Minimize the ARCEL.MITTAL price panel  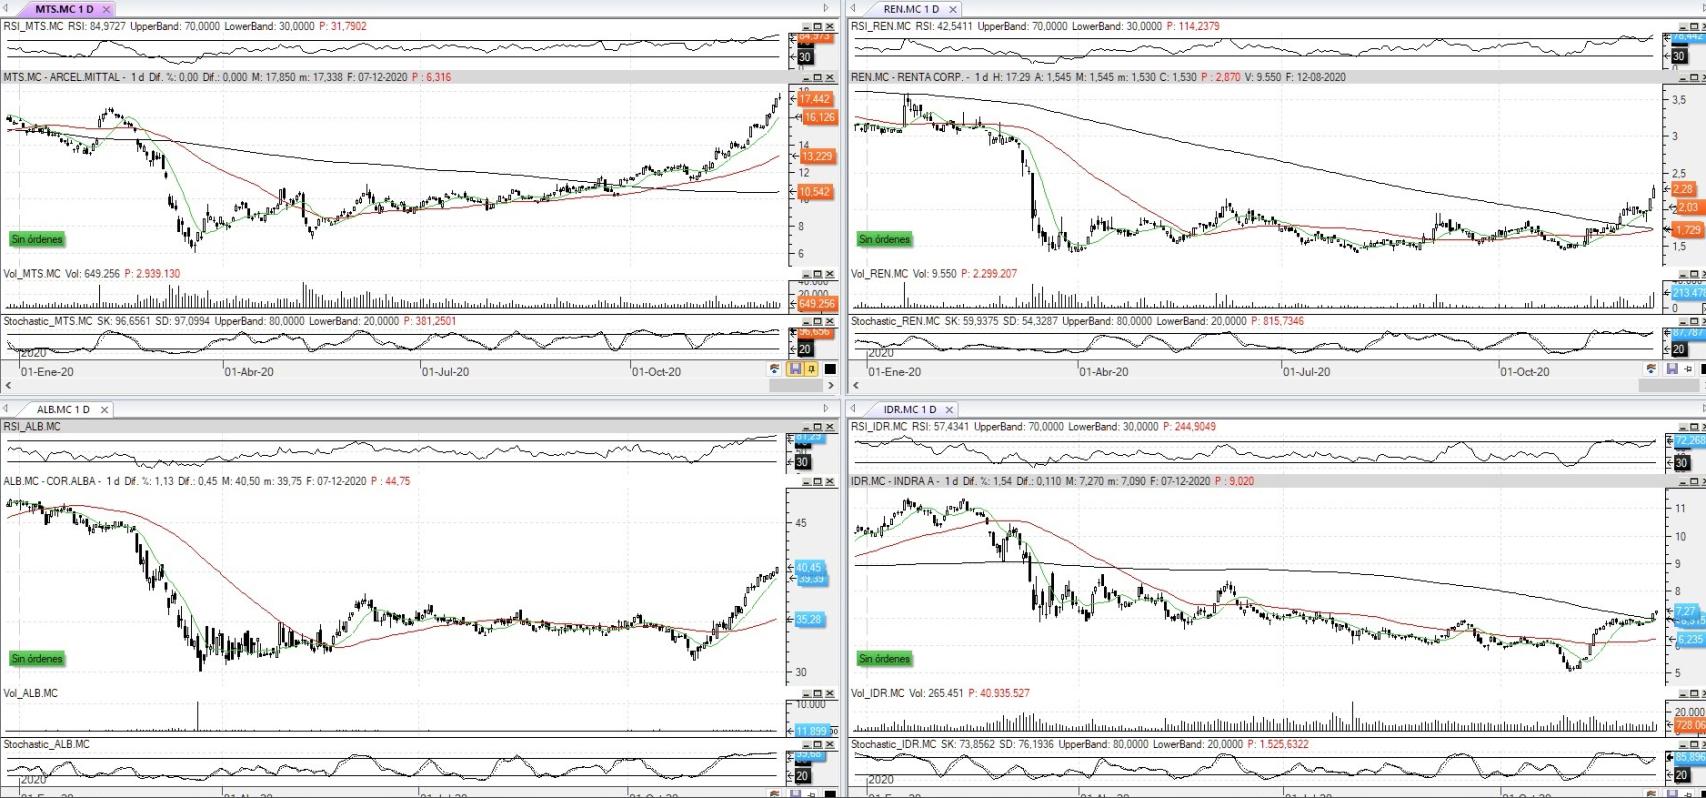click(806, 77)
